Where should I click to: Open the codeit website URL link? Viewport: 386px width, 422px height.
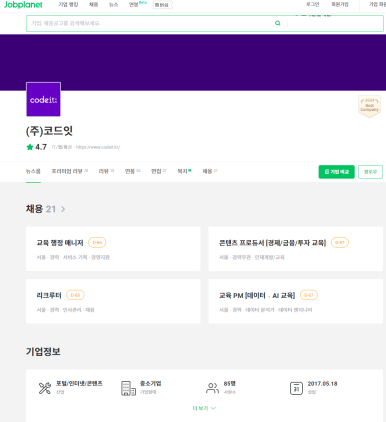coord(98,147)
